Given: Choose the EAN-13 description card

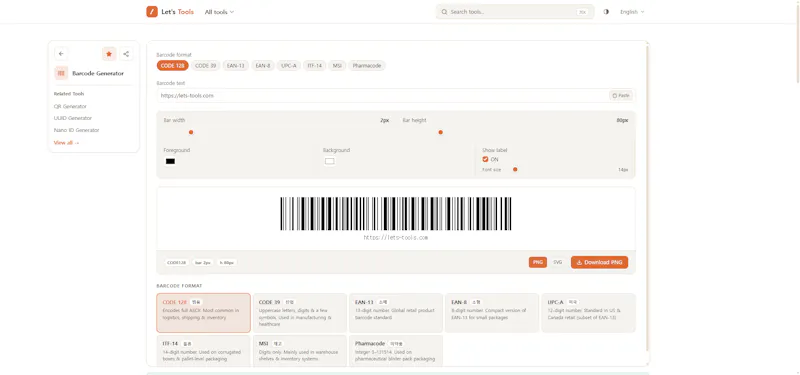Looking at the screenshot, I should 395,313.
